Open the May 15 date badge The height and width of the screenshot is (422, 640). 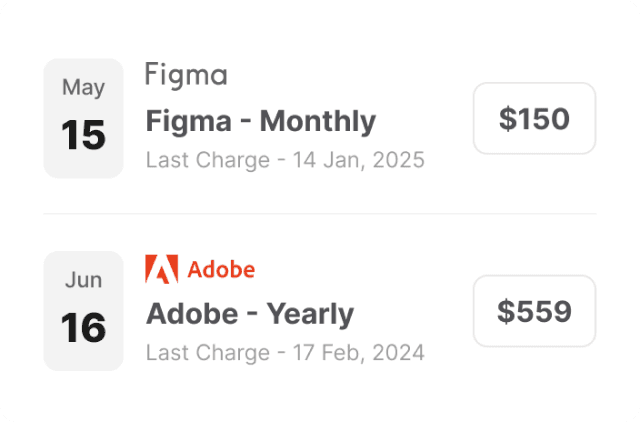point(83,118)
